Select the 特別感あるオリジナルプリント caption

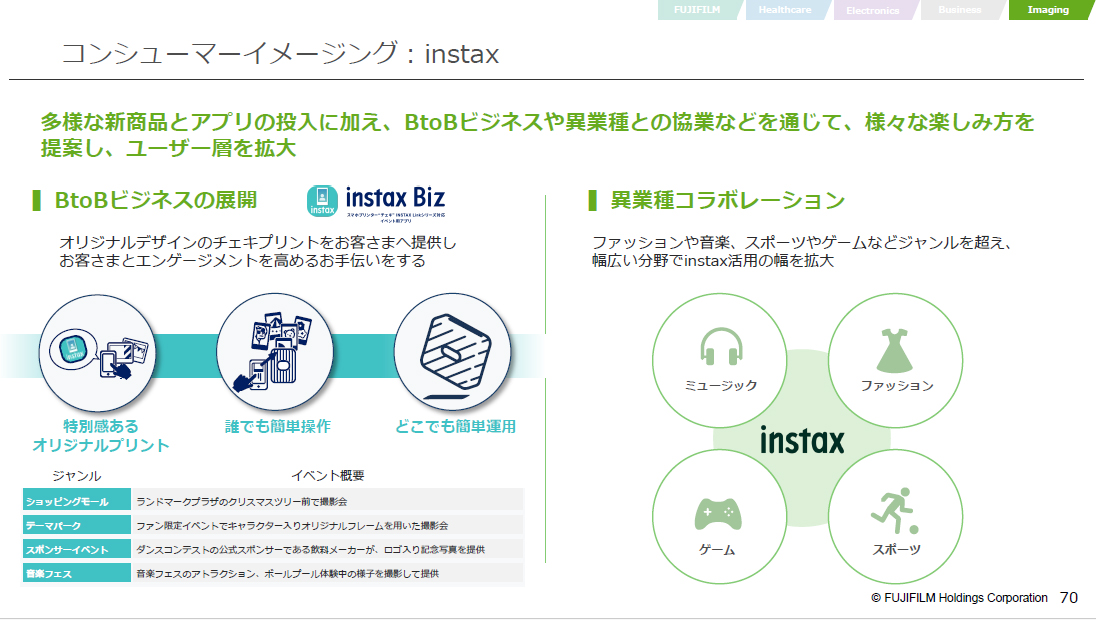click(101, 435)
